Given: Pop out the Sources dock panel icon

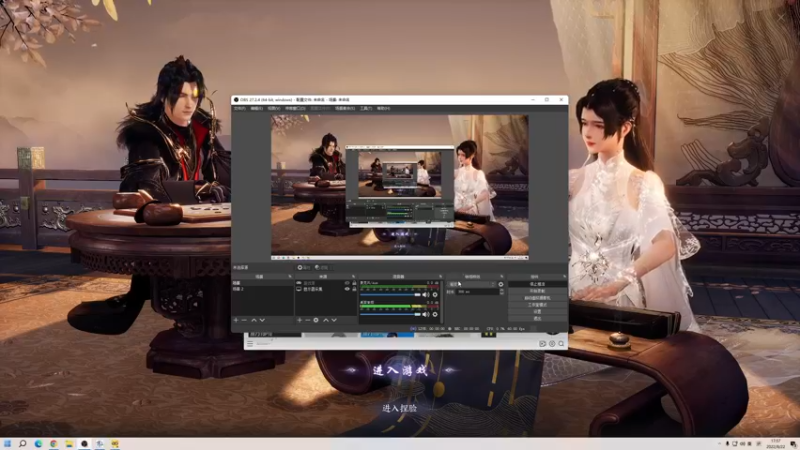Looking at the screenshot, I should [x=353, y=277].
